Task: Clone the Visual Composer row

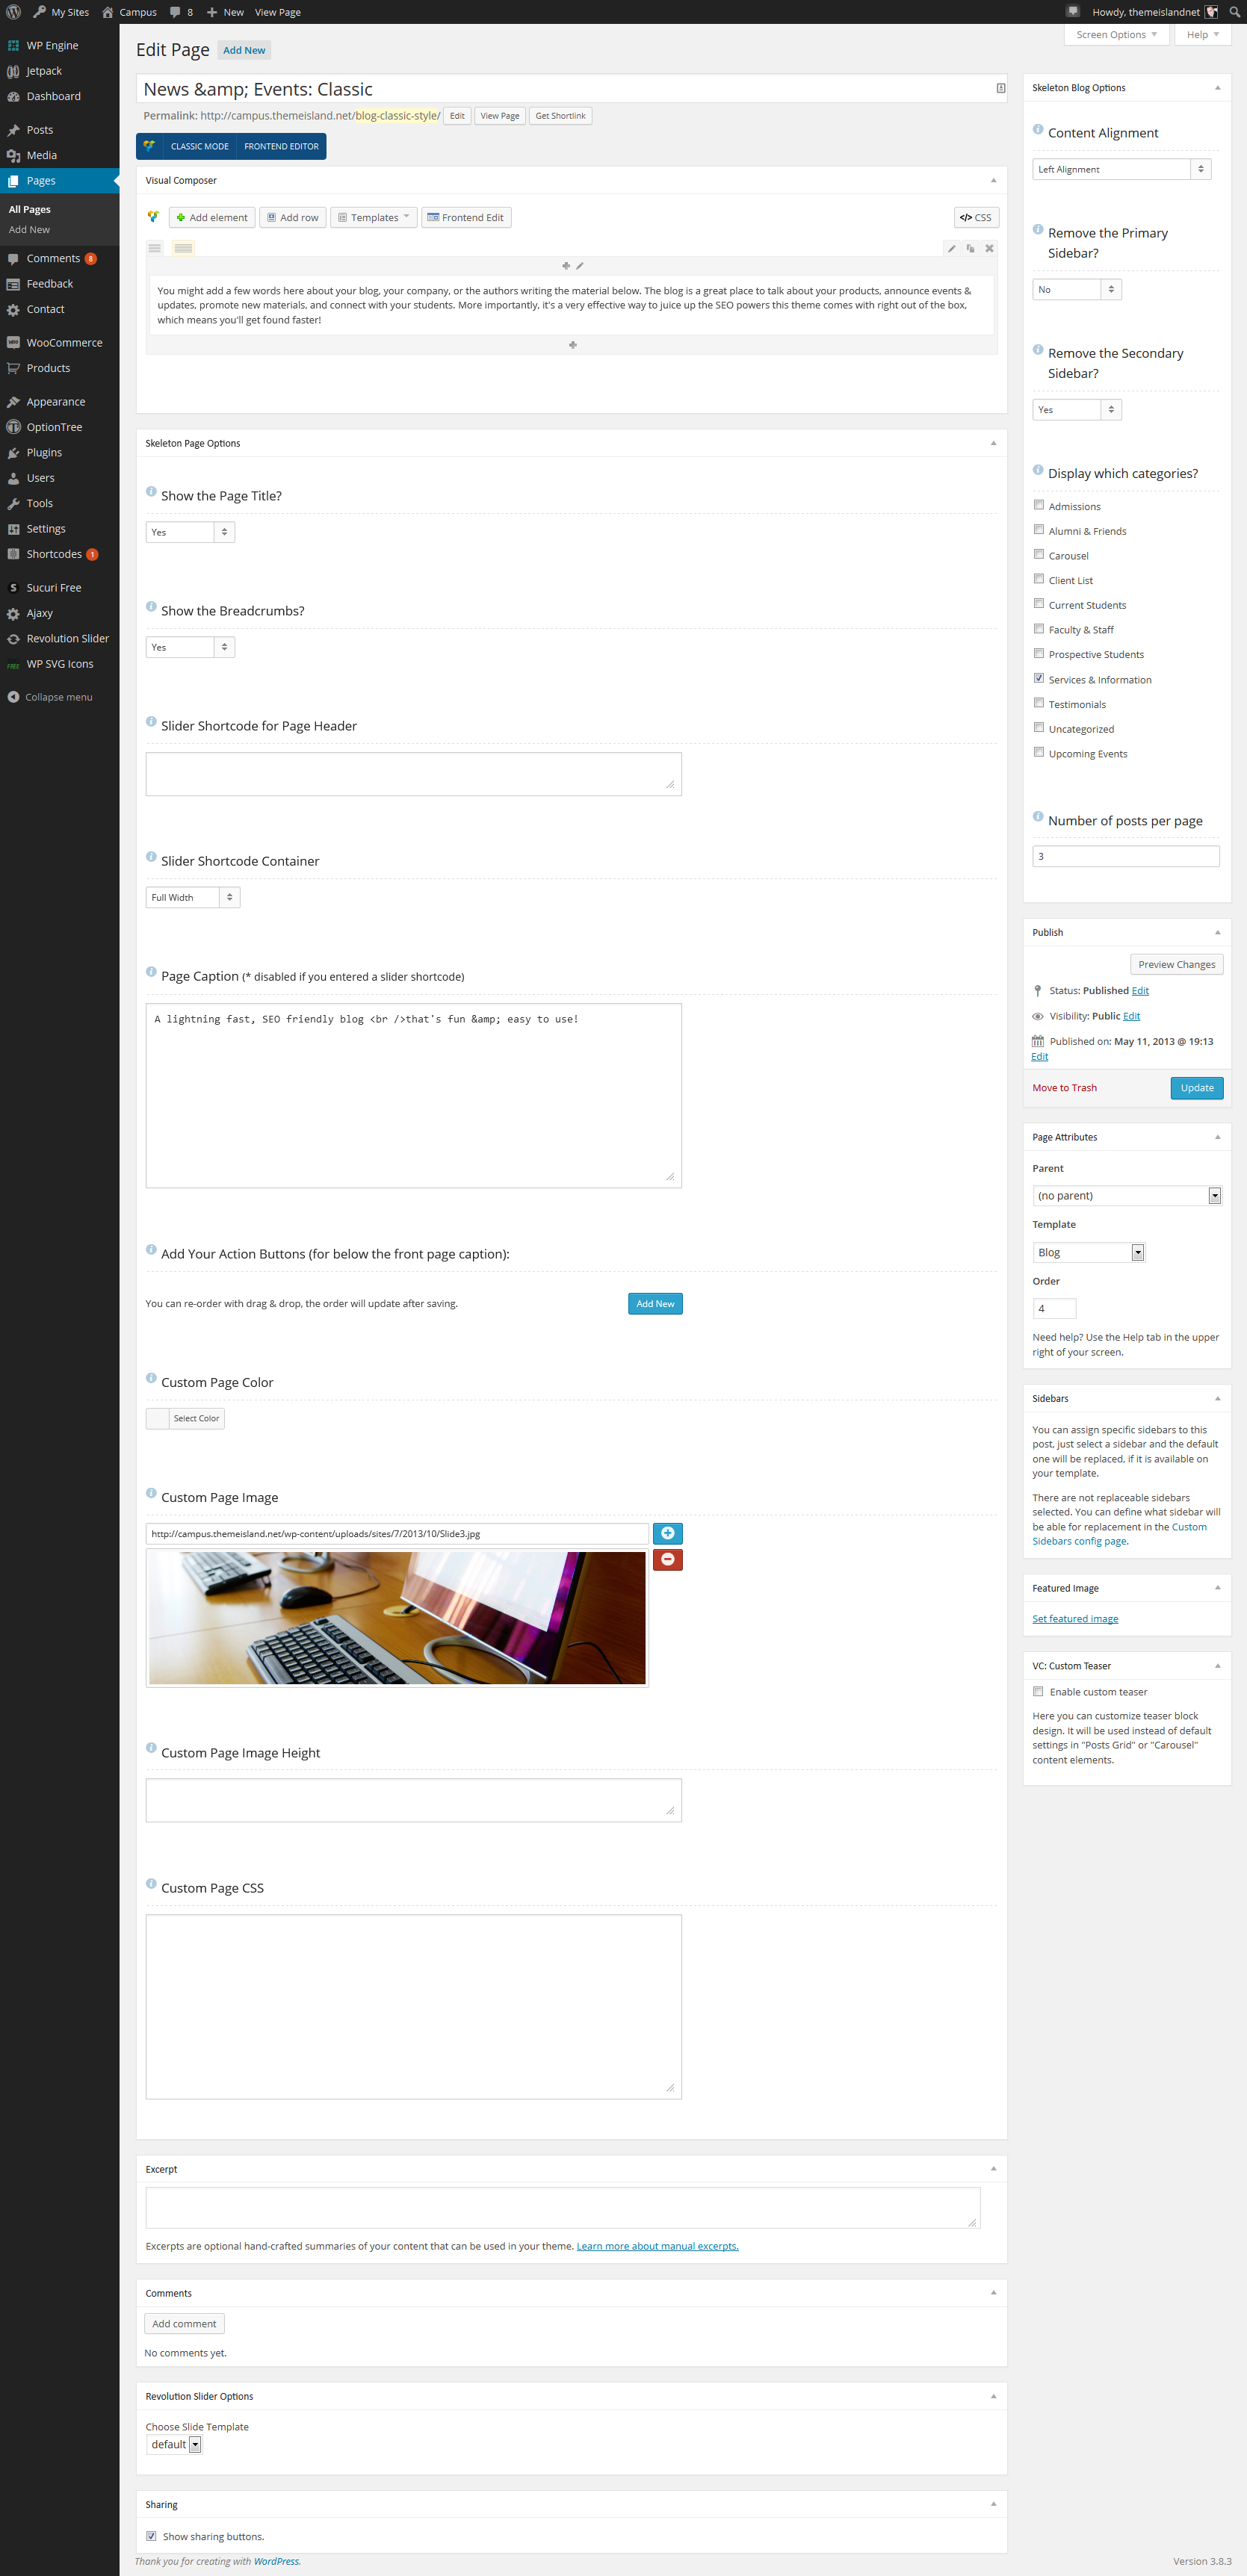Action: click(970, 248)
